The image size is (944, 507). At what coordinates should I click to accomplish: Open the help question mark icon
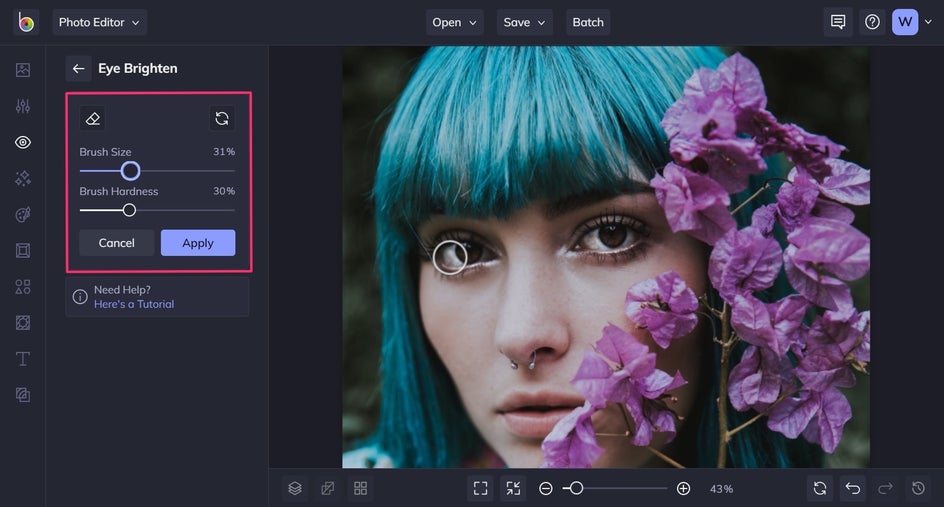(x=872, y=22)
